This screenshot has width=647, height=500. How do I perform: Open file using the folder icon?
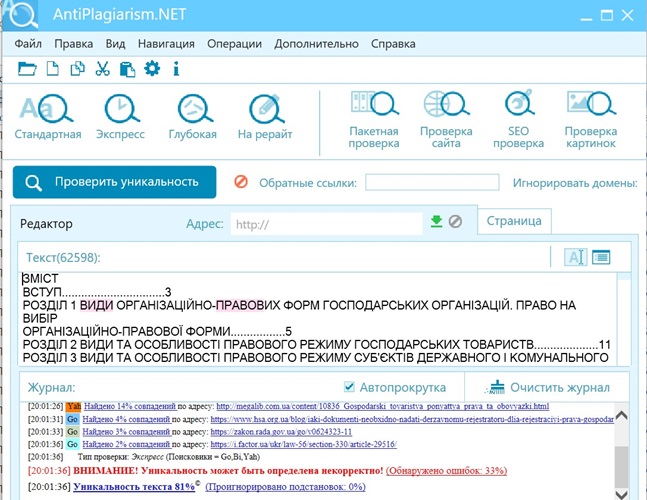(27, 68)
